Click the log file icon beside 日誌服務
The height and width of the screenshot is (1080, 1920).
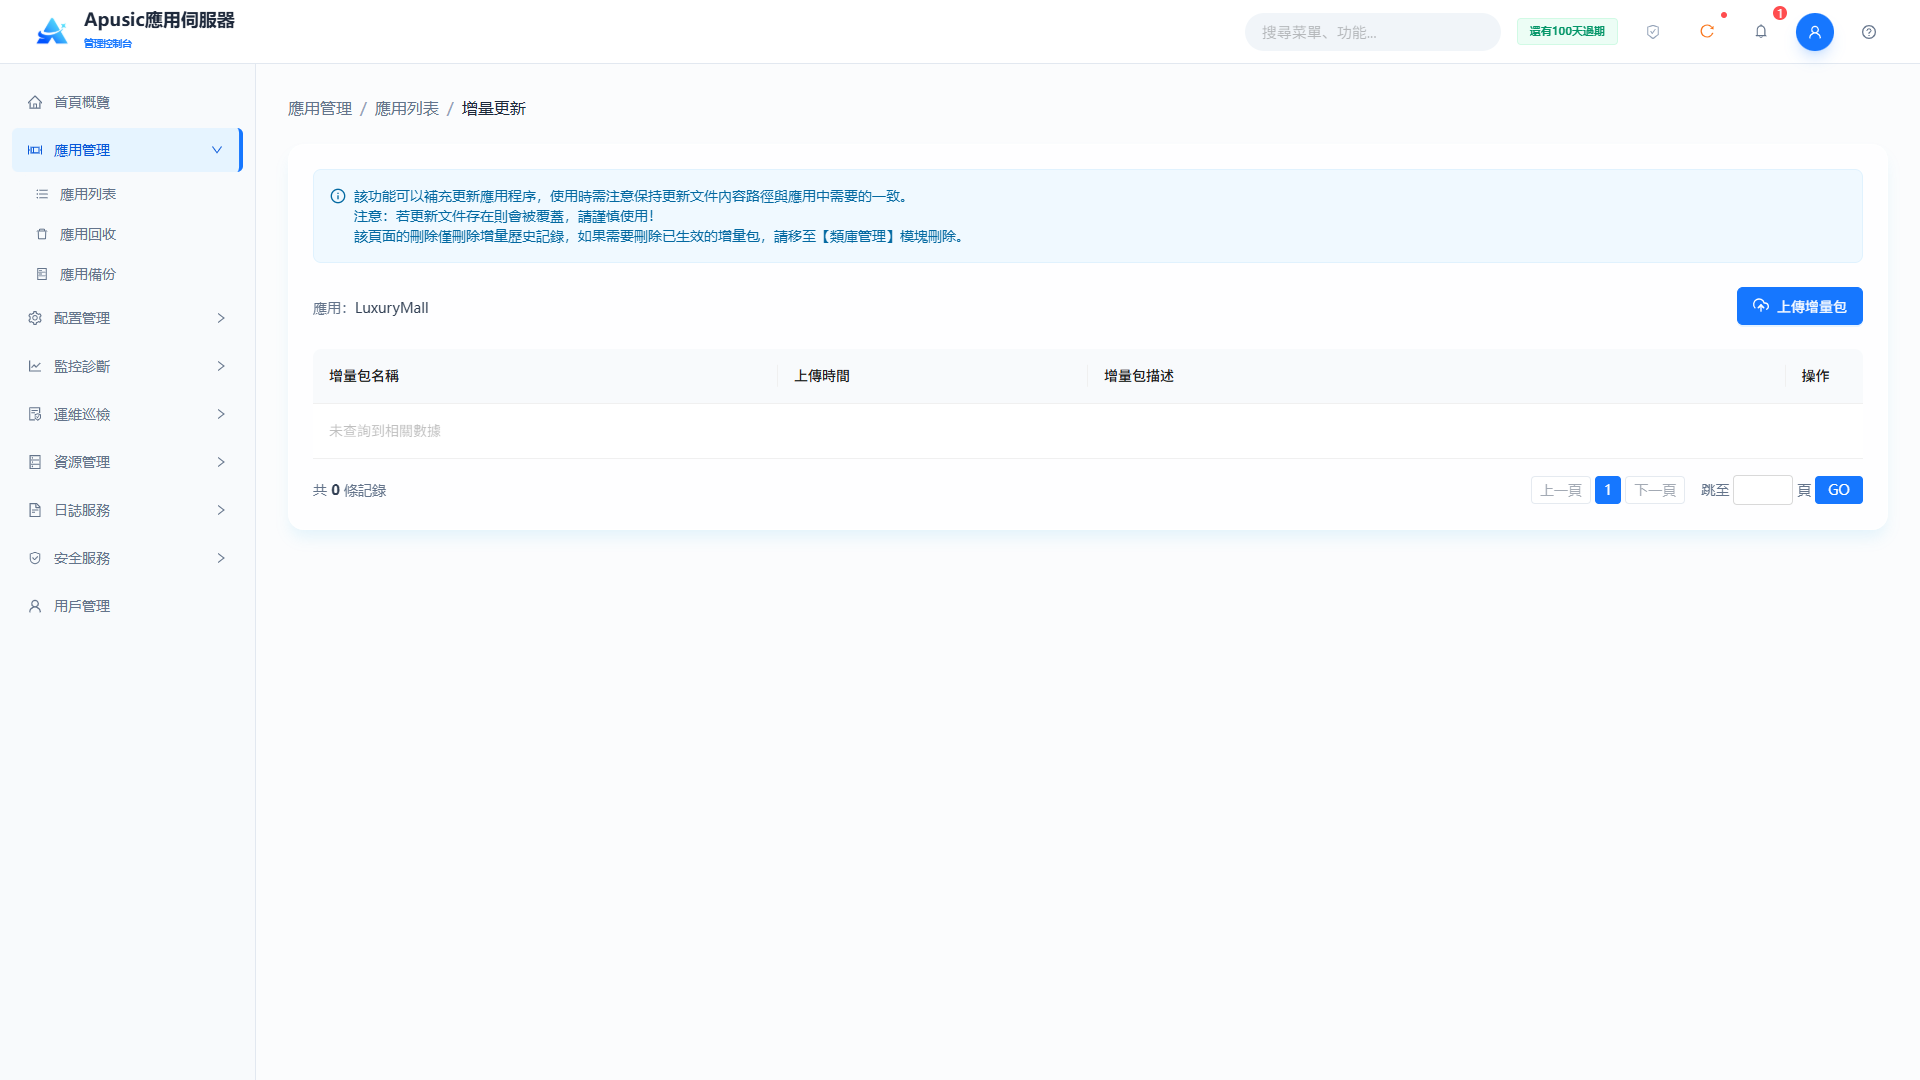click(x=35, y=510)
